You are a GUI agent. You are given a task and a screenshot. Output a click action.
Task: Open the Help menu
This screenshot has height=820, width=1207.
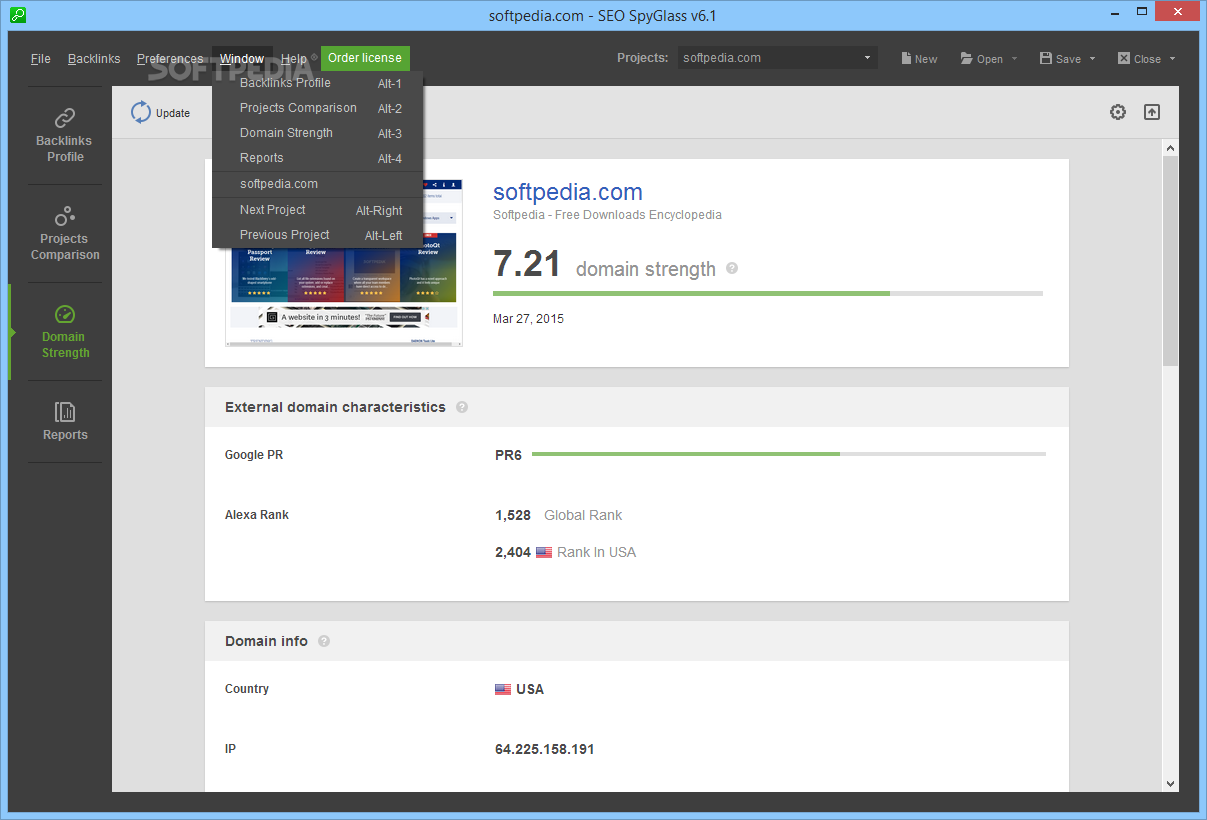[294, 58]
